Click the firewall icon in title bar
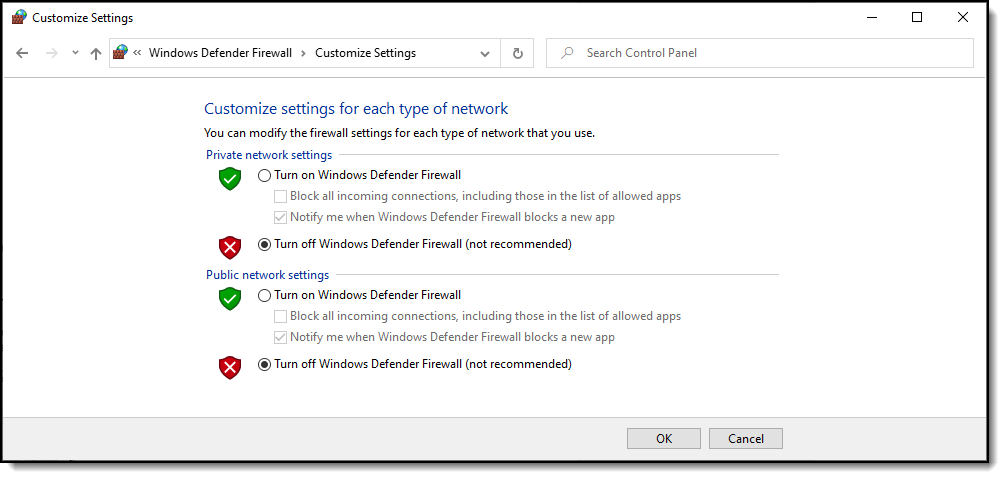The height and width of the screenshot is (479, 1005). (x=19, y=17)
